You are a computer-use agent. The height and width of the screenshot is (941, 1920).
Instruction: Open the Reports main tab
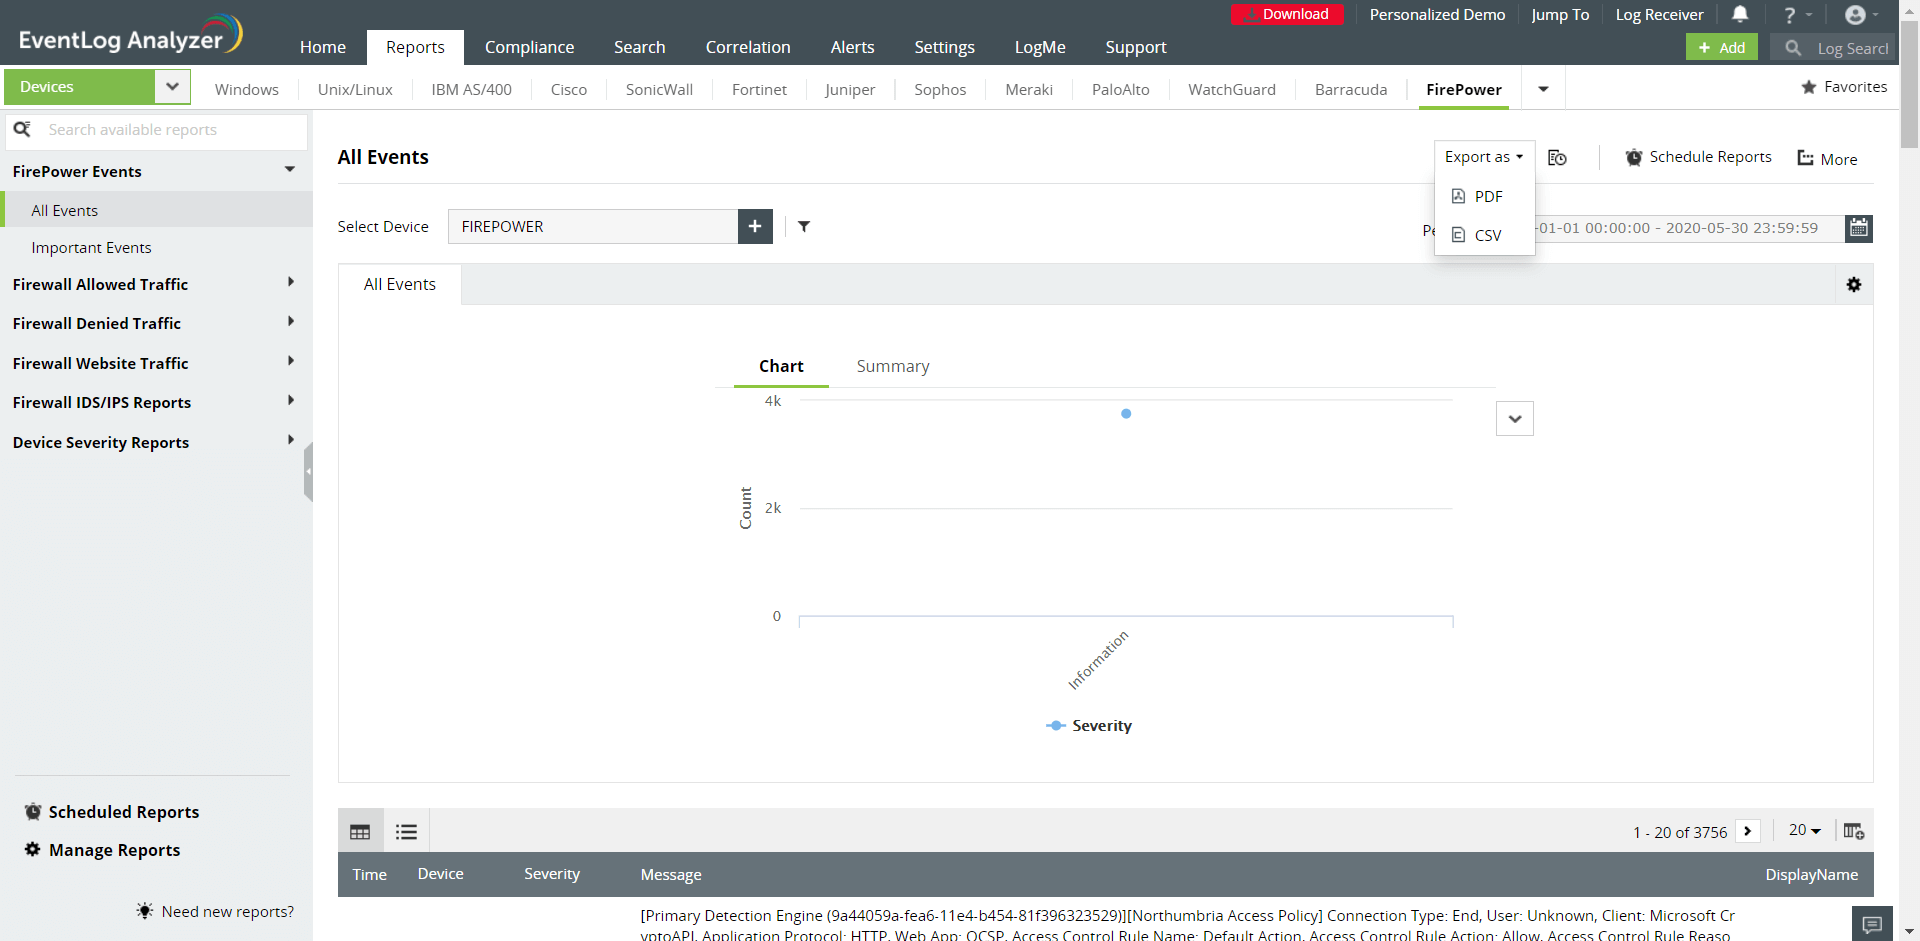point(415,47)
